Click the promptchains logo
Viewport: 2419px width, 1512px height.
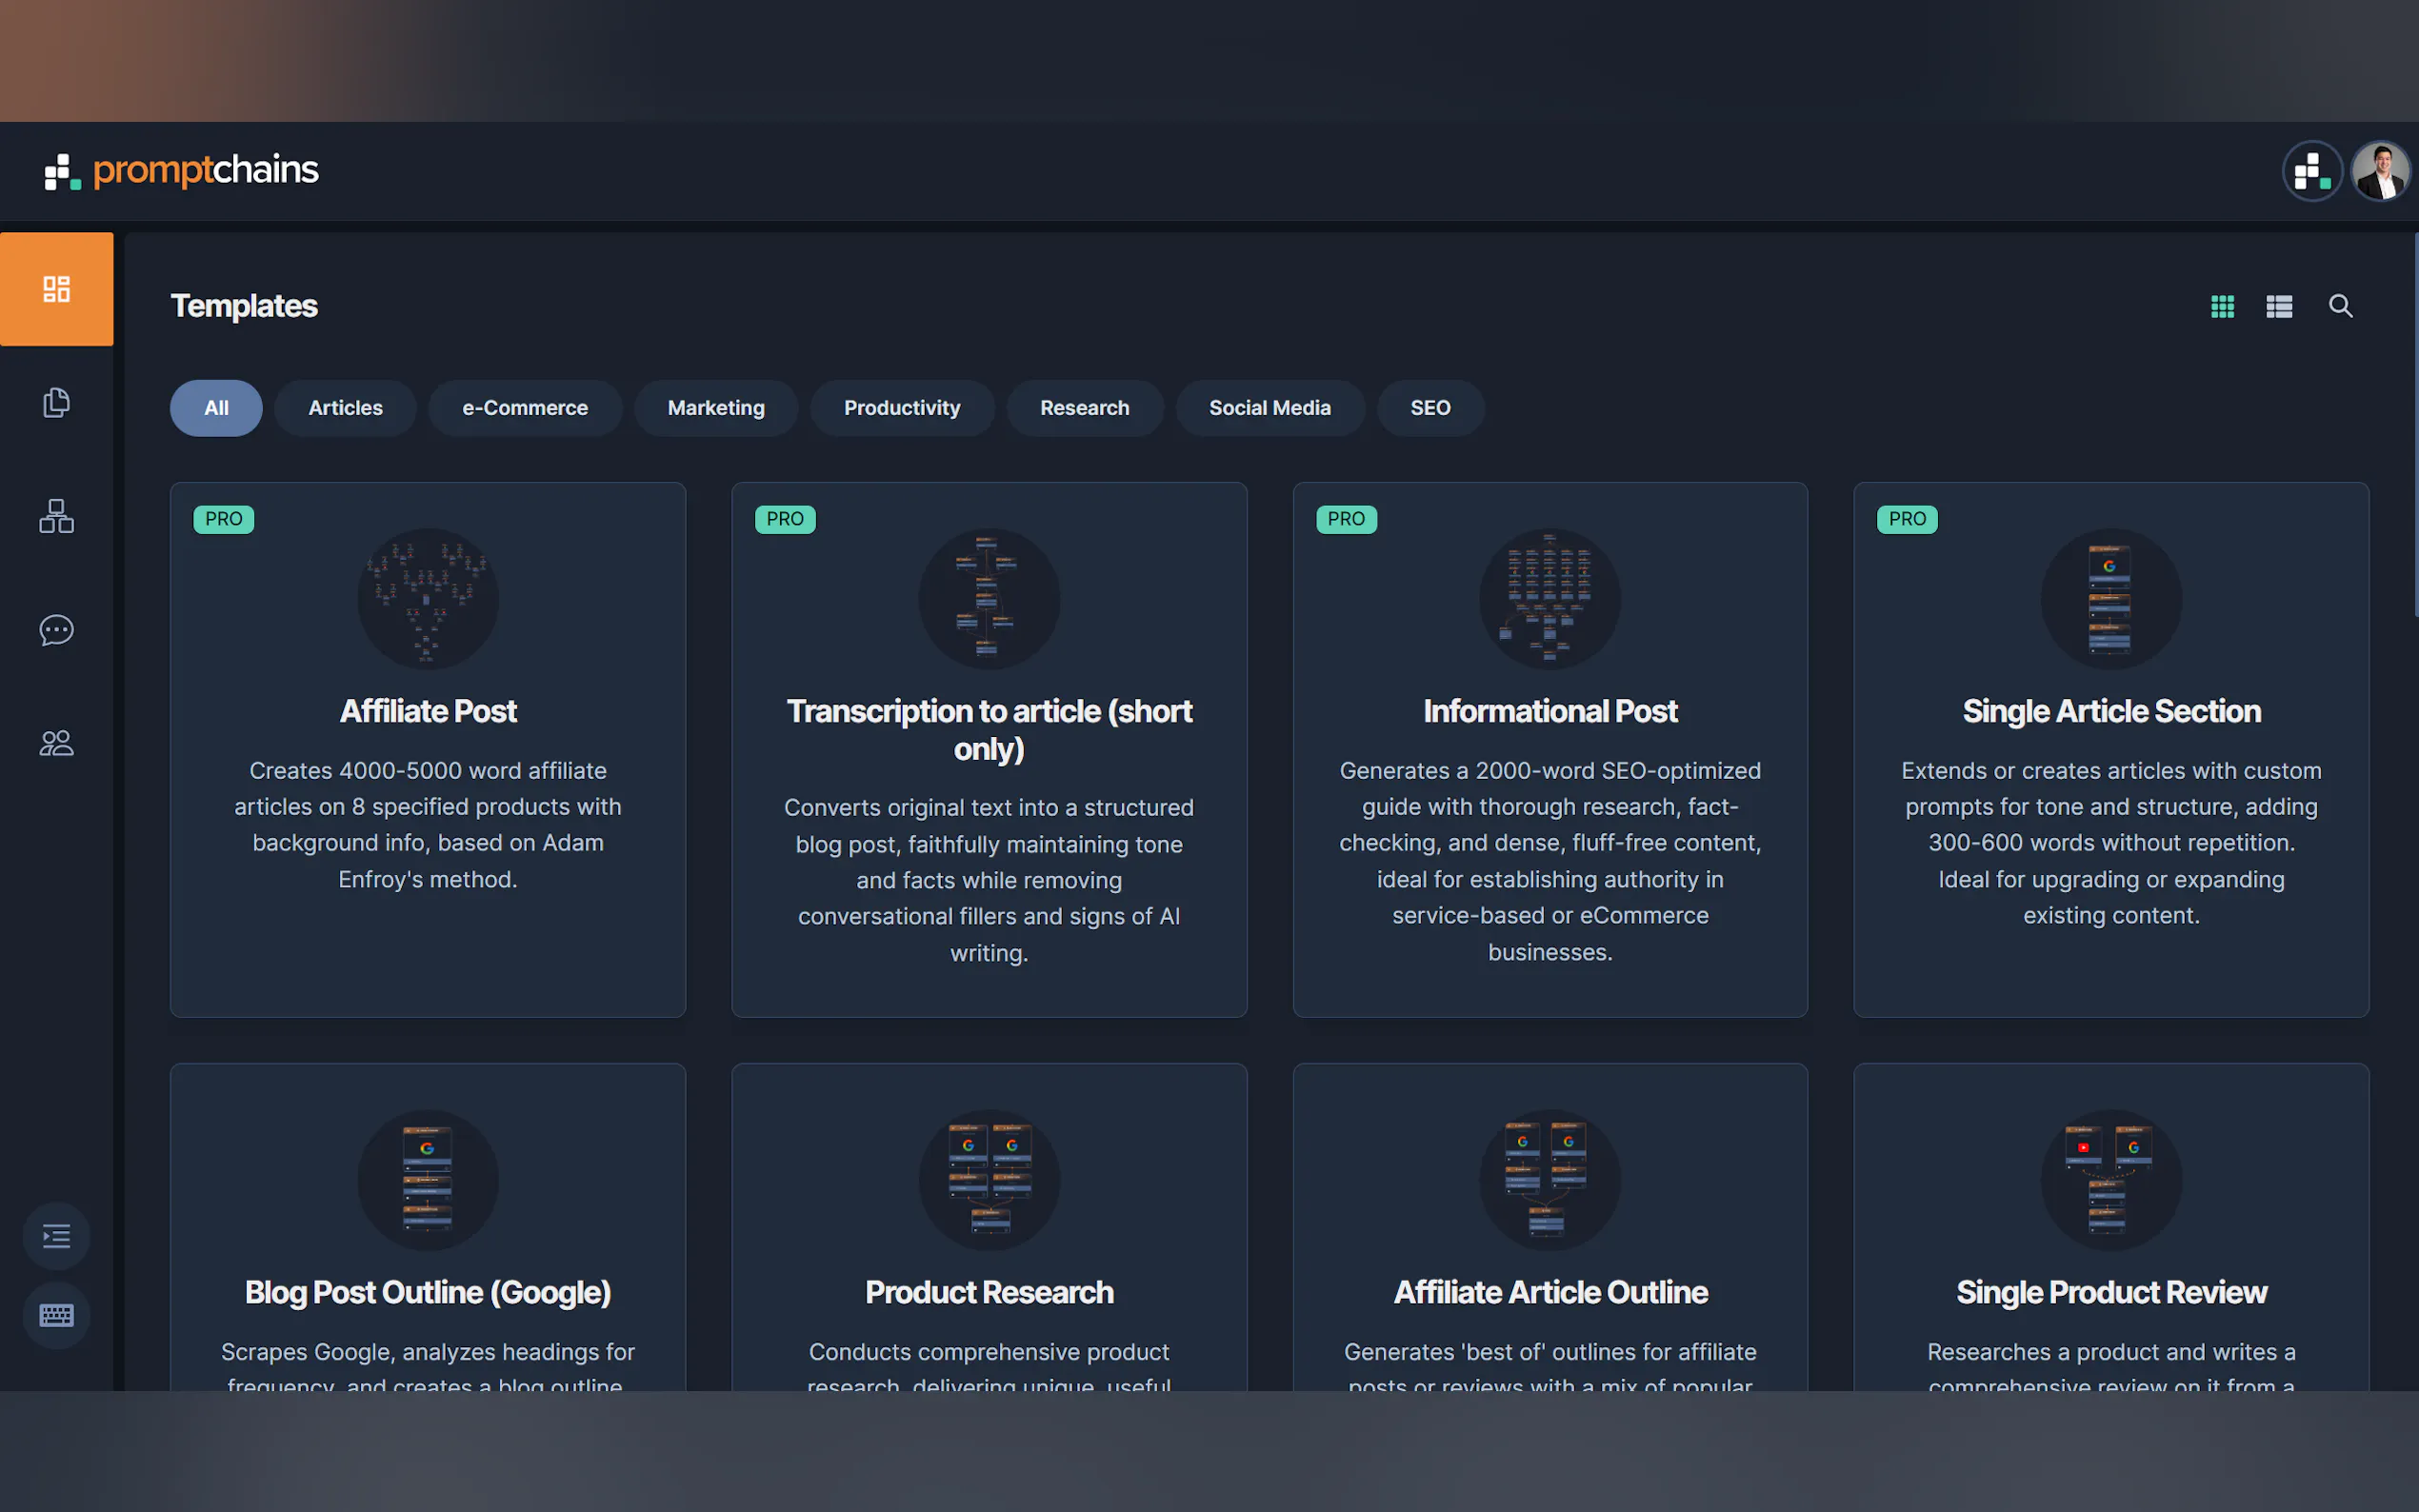click(182, 171)
